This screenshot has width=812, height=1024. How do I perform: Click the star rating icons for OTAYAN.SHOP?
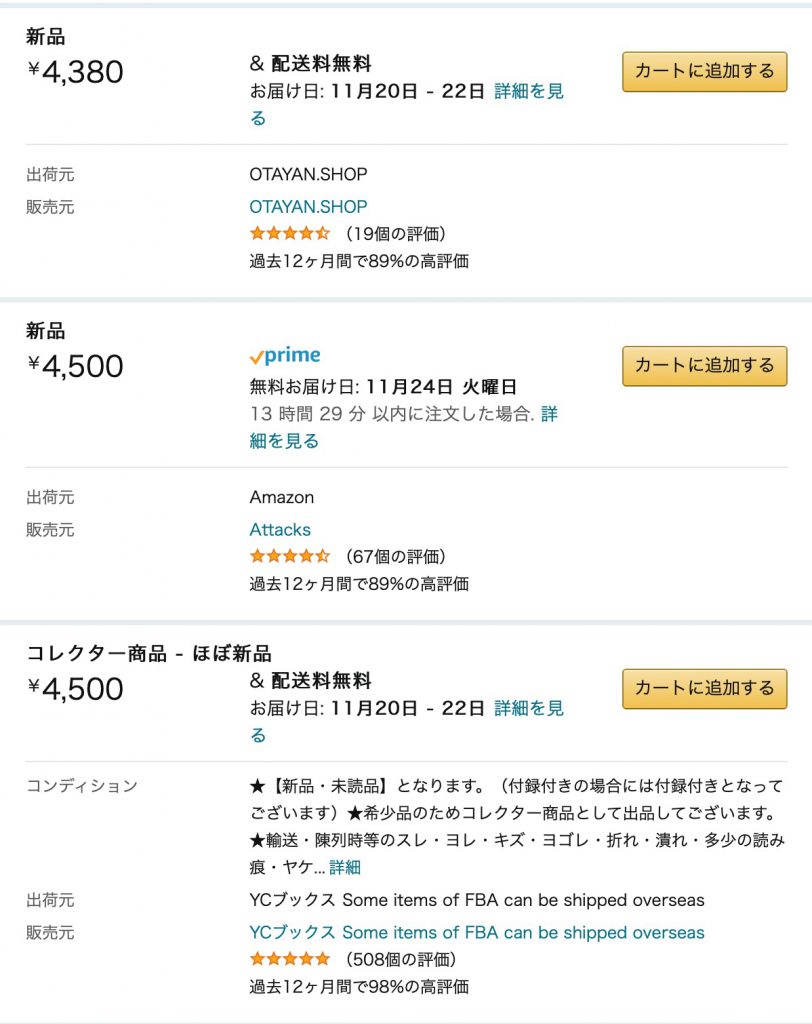pos(289,234)
